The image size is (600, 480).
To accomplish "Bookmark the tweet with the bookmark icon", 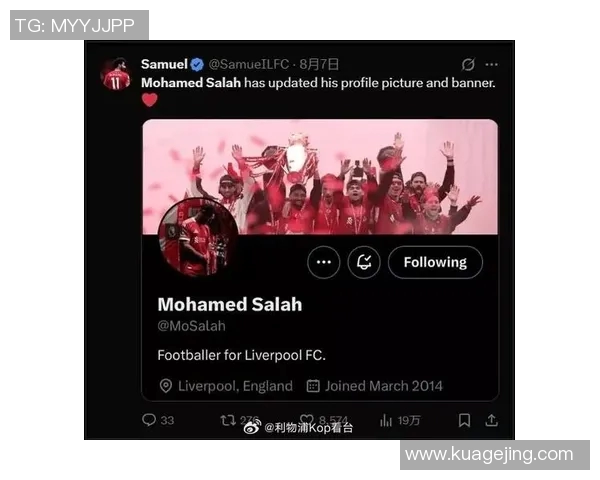I will [464, 420].
